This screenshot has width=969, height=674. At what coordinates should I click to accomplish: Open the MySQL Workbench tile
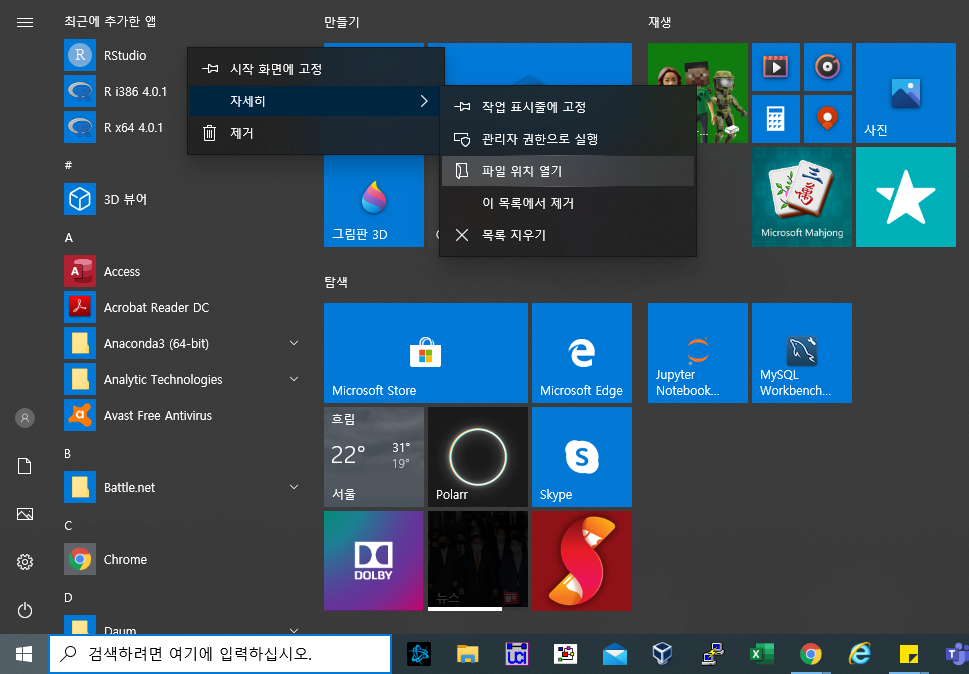click(802, 353)
